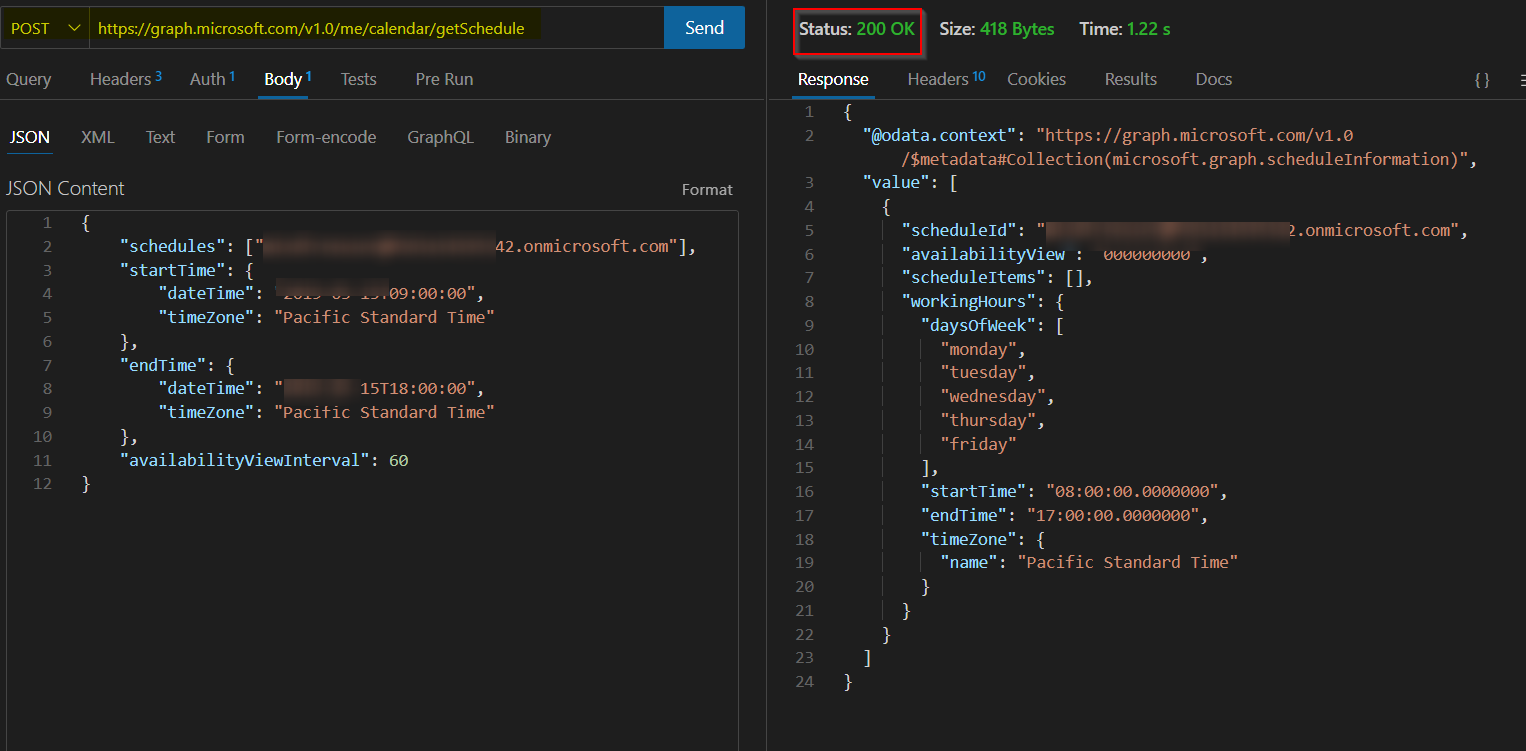1526x751 pixels.
Task: Select XML body type
Action: click(x=98, y=137)
